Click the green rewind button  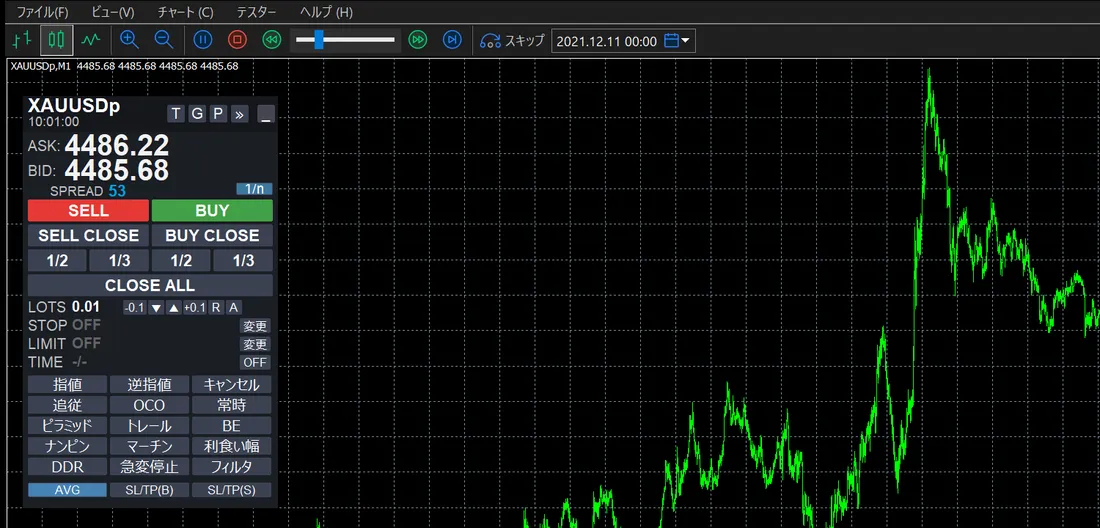pos(271,40)
